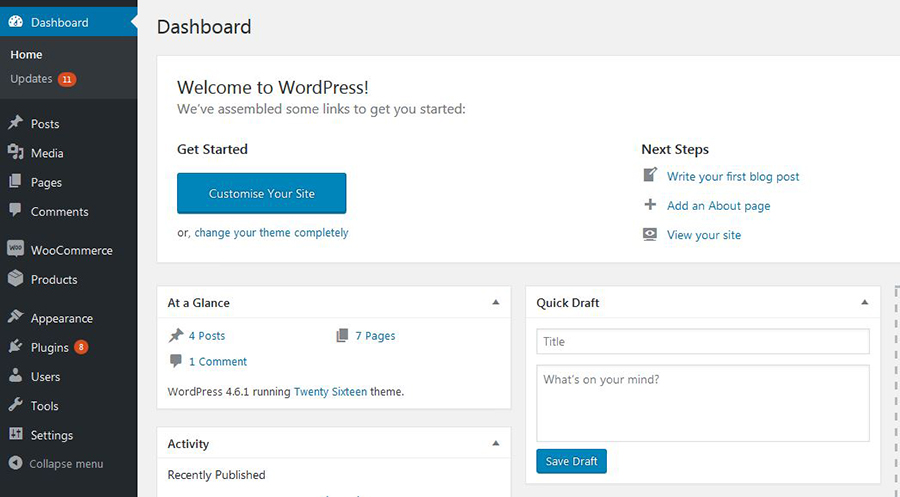Click the Customise Your Site button
900x497 pixels.
pos(261,193)
